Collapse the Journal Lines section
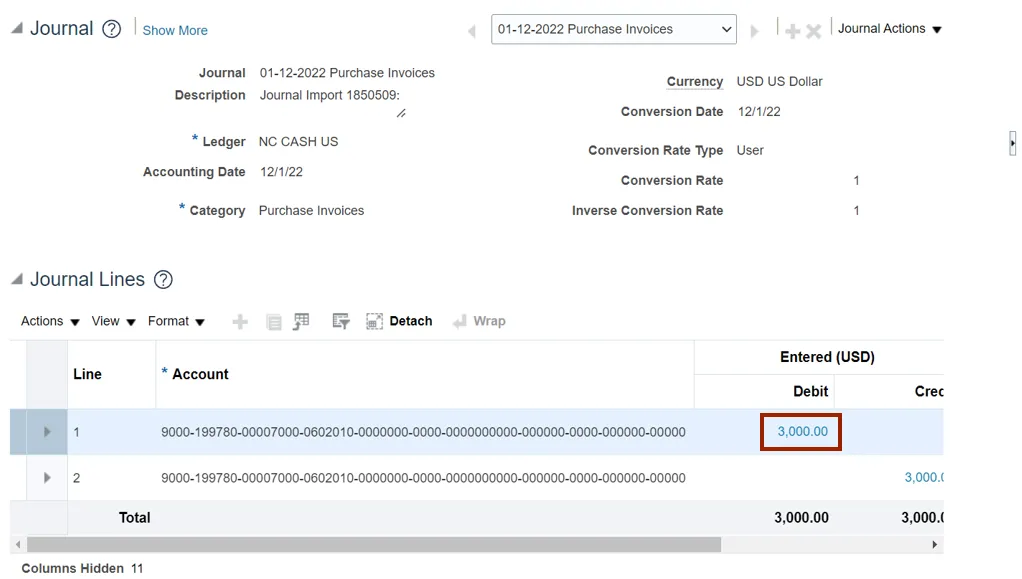 (x=17, y=280)
